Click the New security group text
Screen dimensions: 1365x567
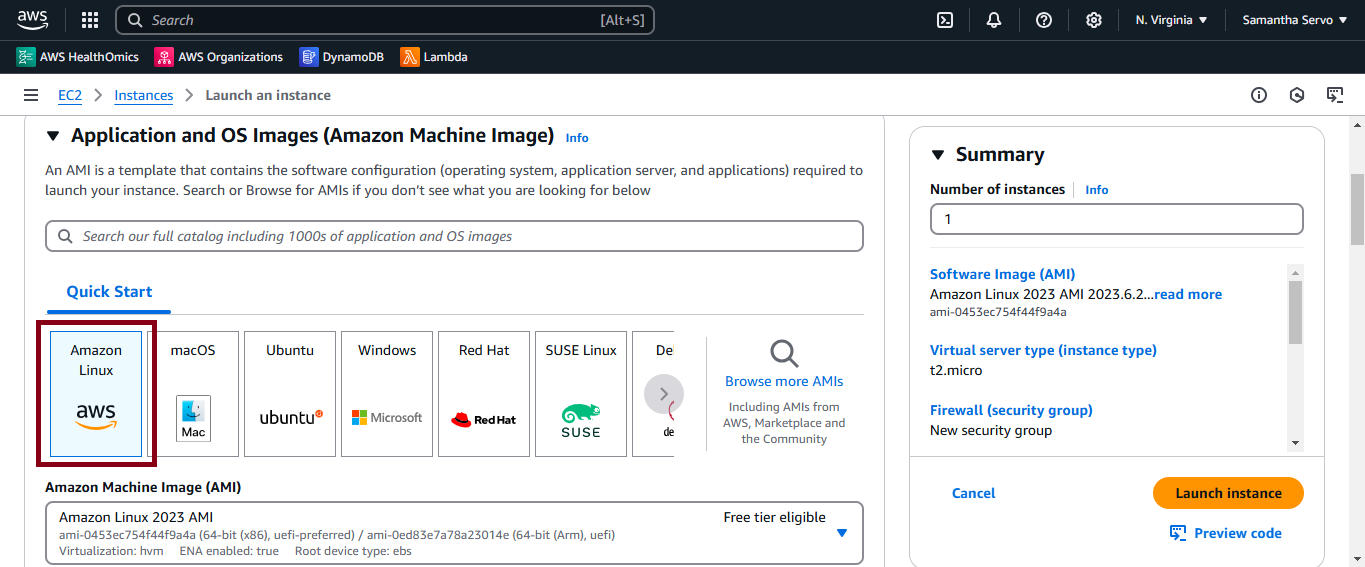pos(991,430)
